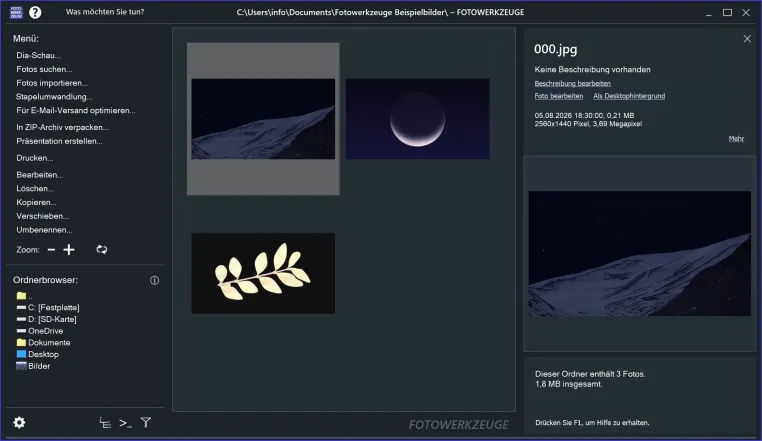Choose Für E-Mail-Versand optimieren...
Viewport: 762px width, 441px height.
pos(76,110)
